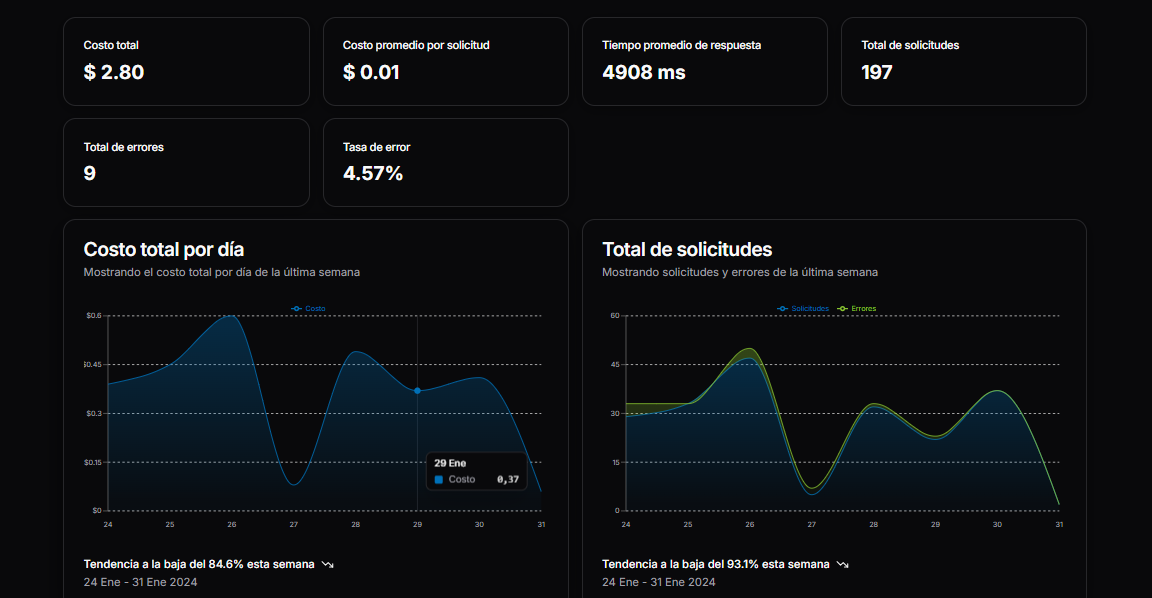Viewport: 1152px width, 598px height.
Task: Open the Costo total stat card
Action: coord(186,61)
